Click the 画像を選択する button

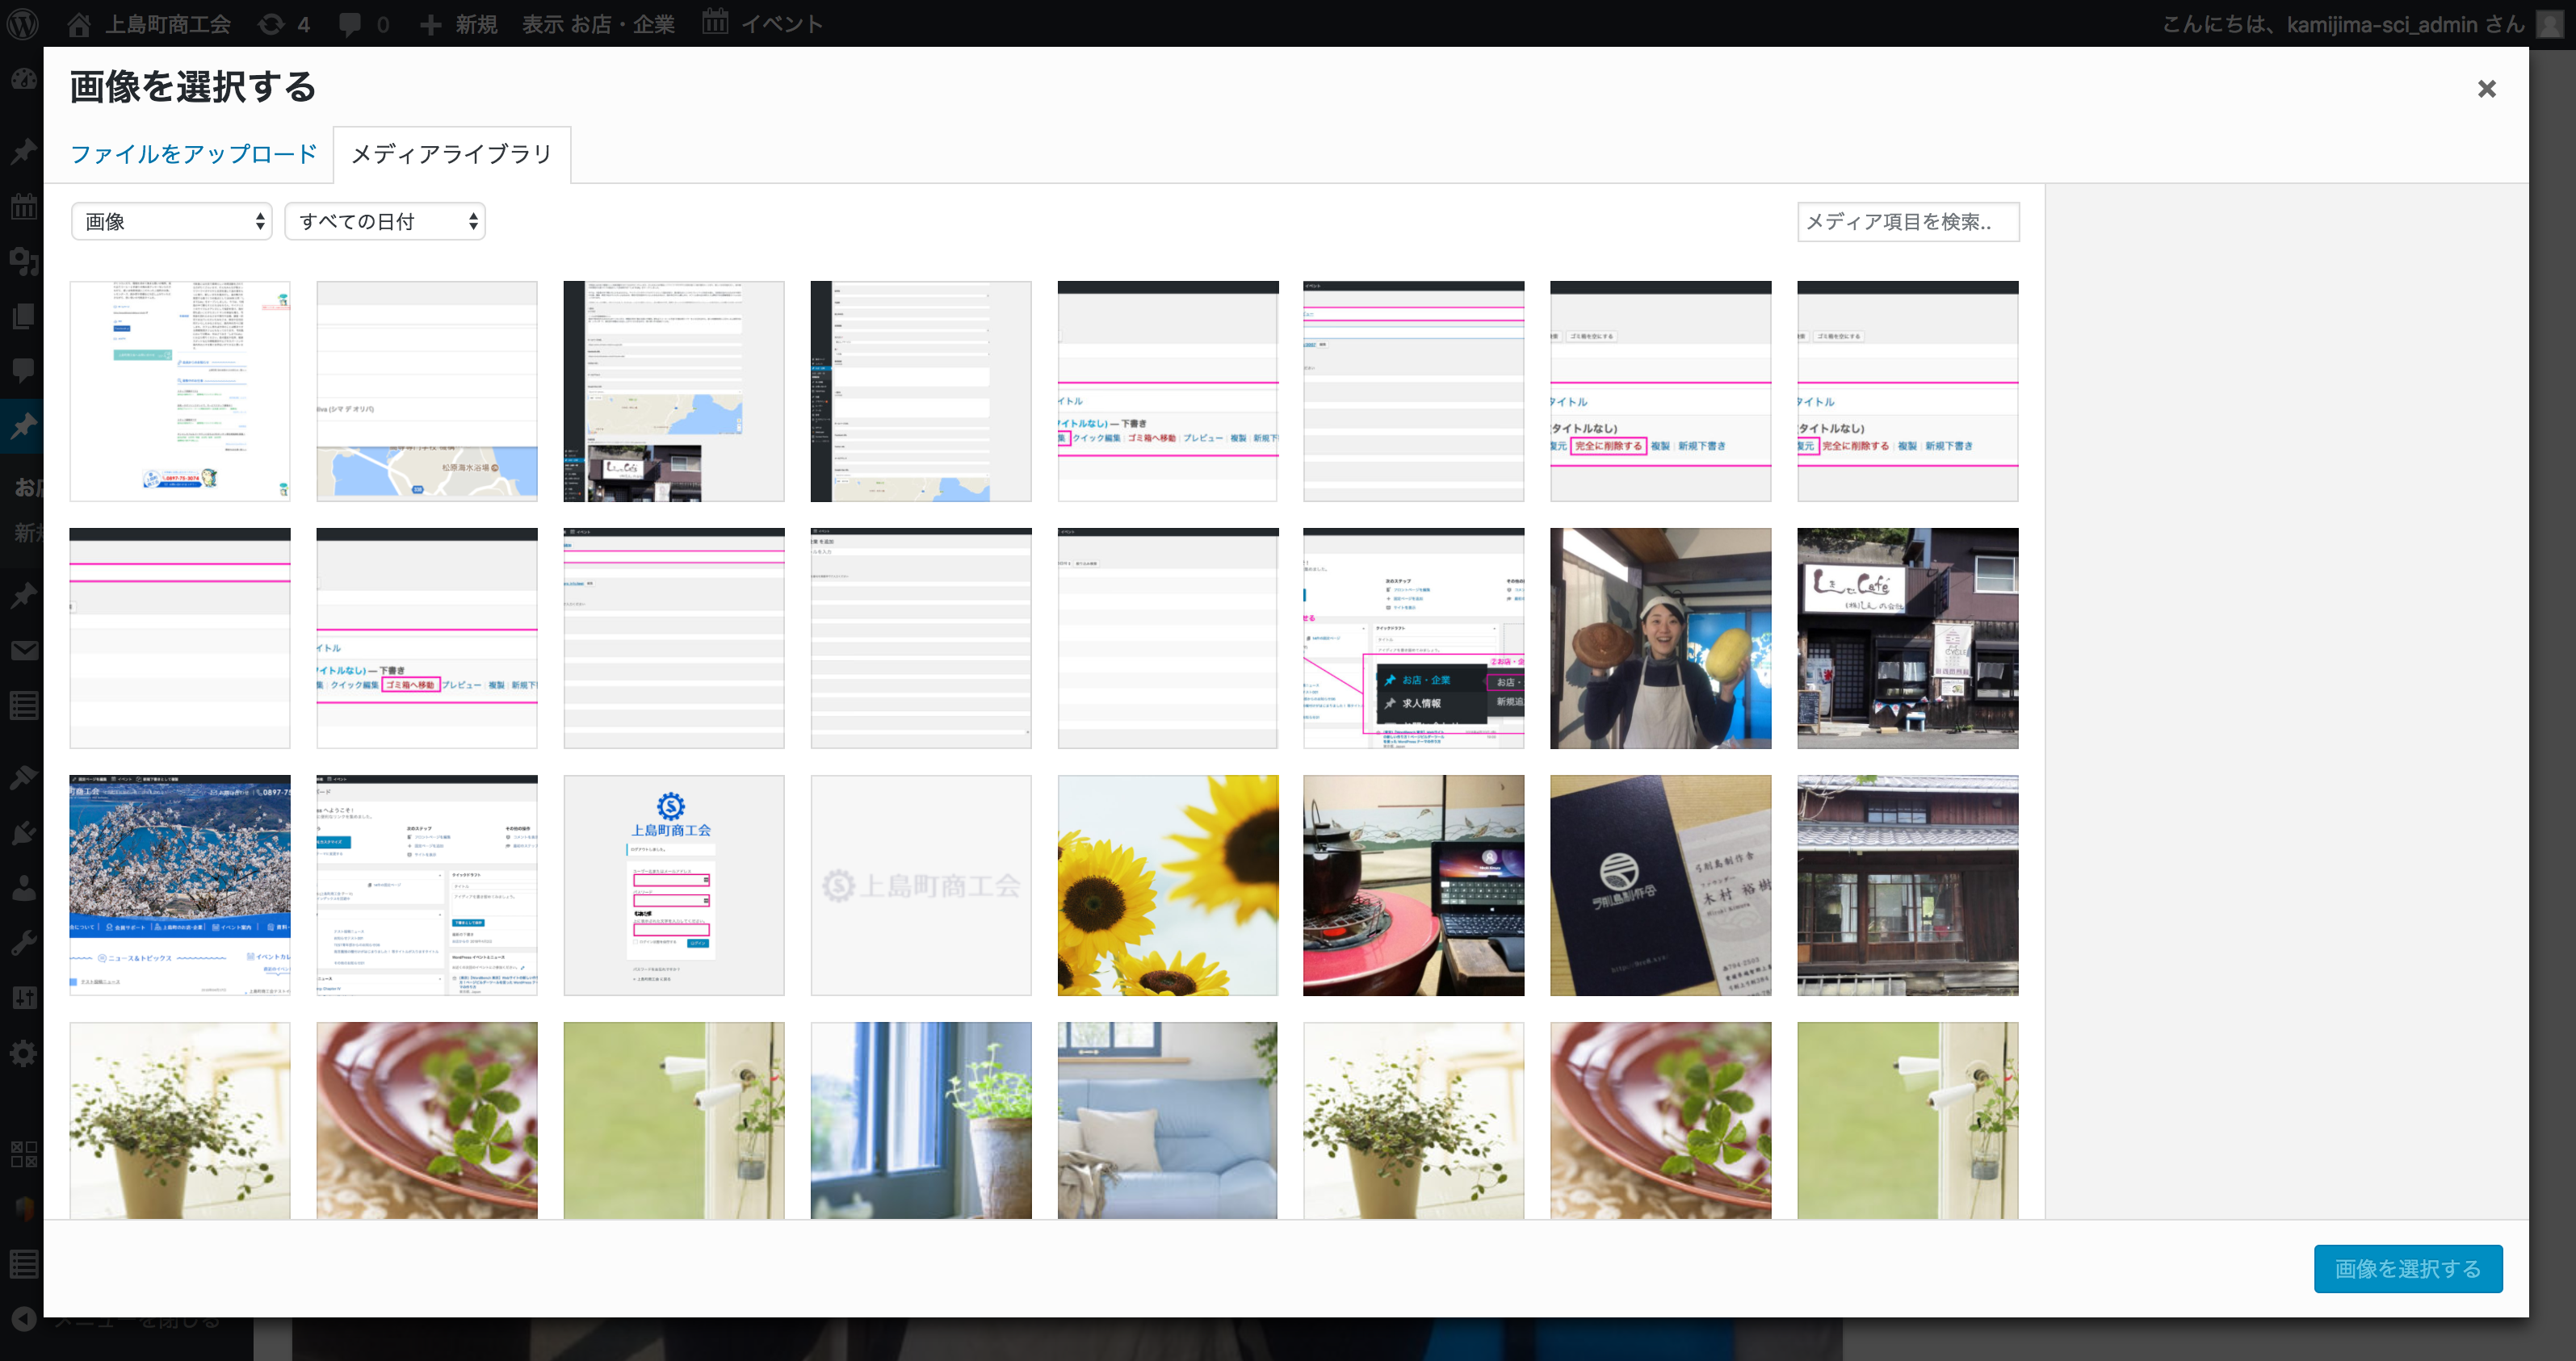click(x=2407, y=1268)
